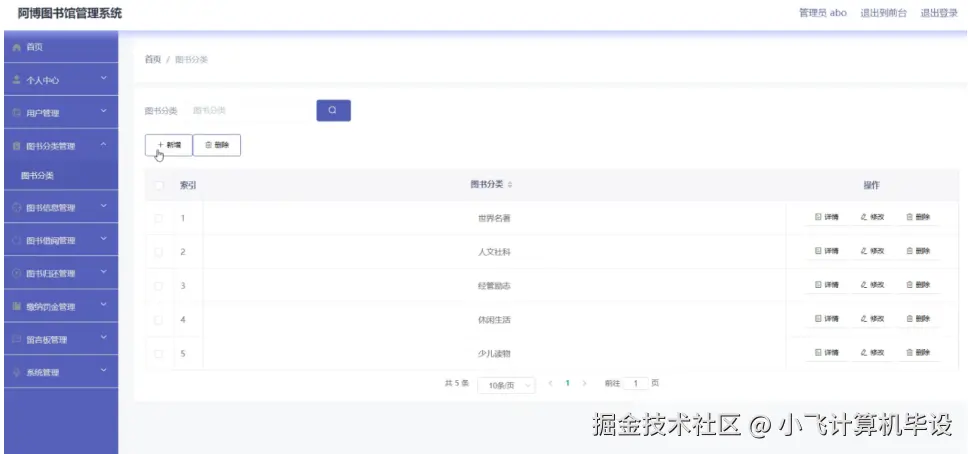Click 修改 for the 少儿读物 row

(872, 353)
